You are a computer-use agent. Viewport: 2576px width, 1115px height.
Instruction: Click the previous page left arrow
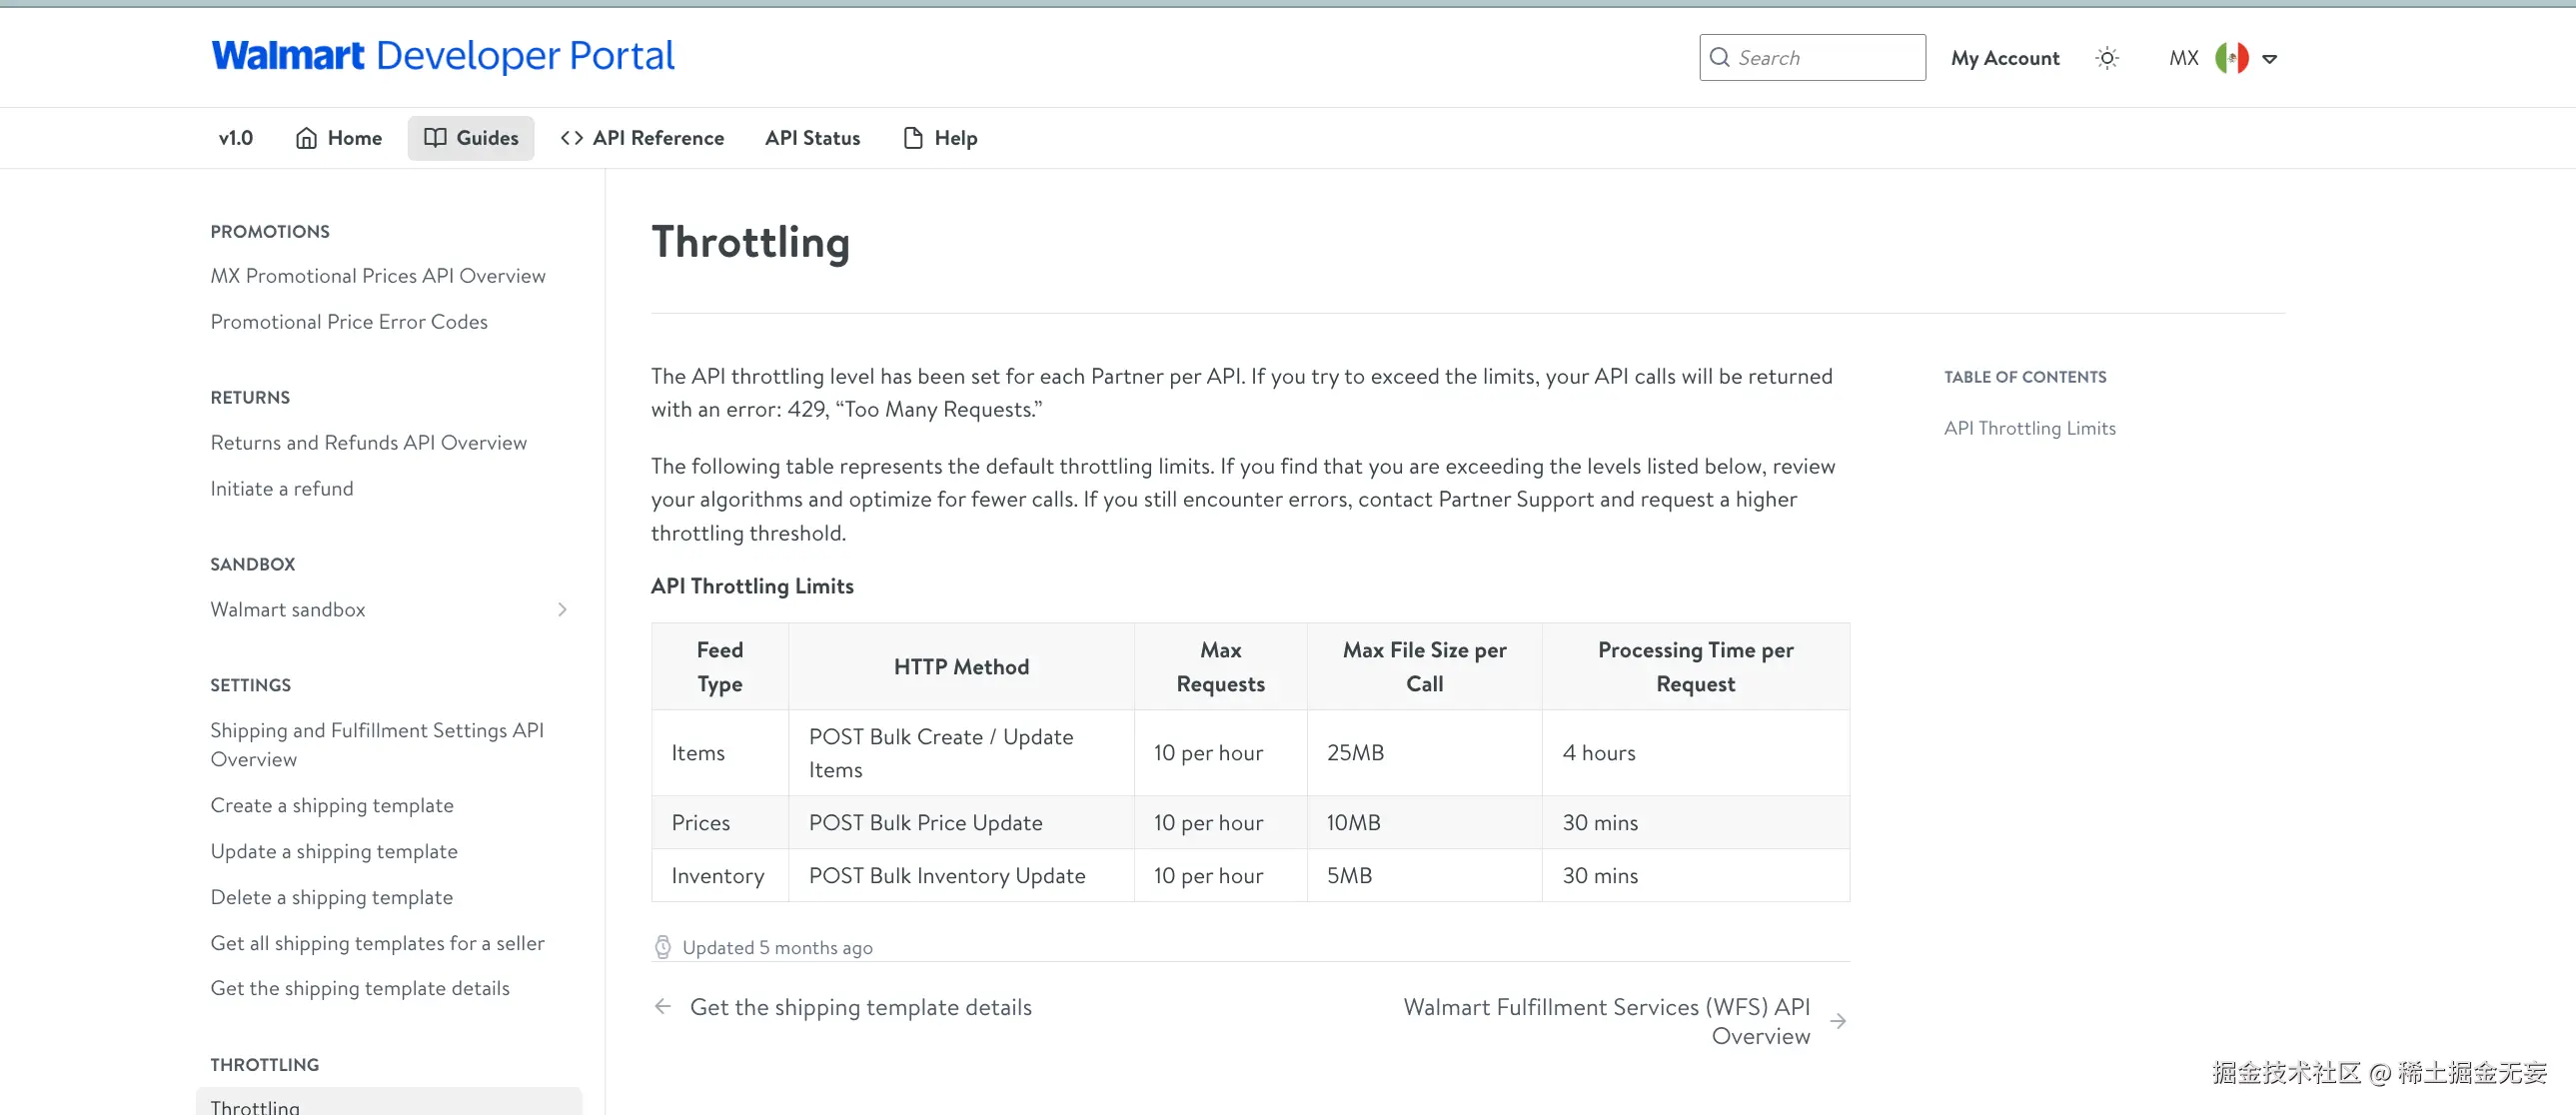[x=662, y=1006]
